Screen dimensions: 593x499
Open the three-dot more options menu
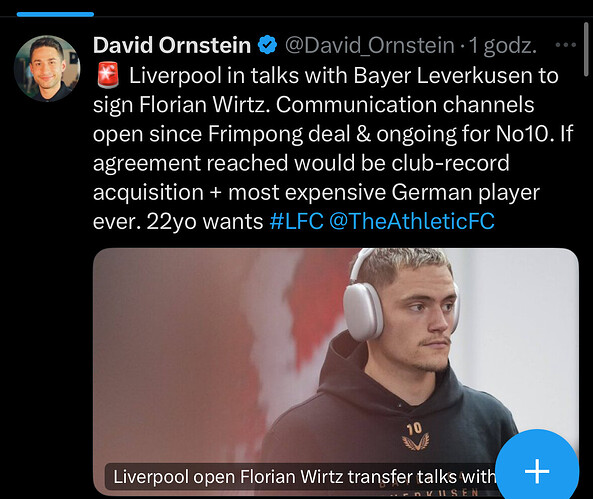click(566, 45)
